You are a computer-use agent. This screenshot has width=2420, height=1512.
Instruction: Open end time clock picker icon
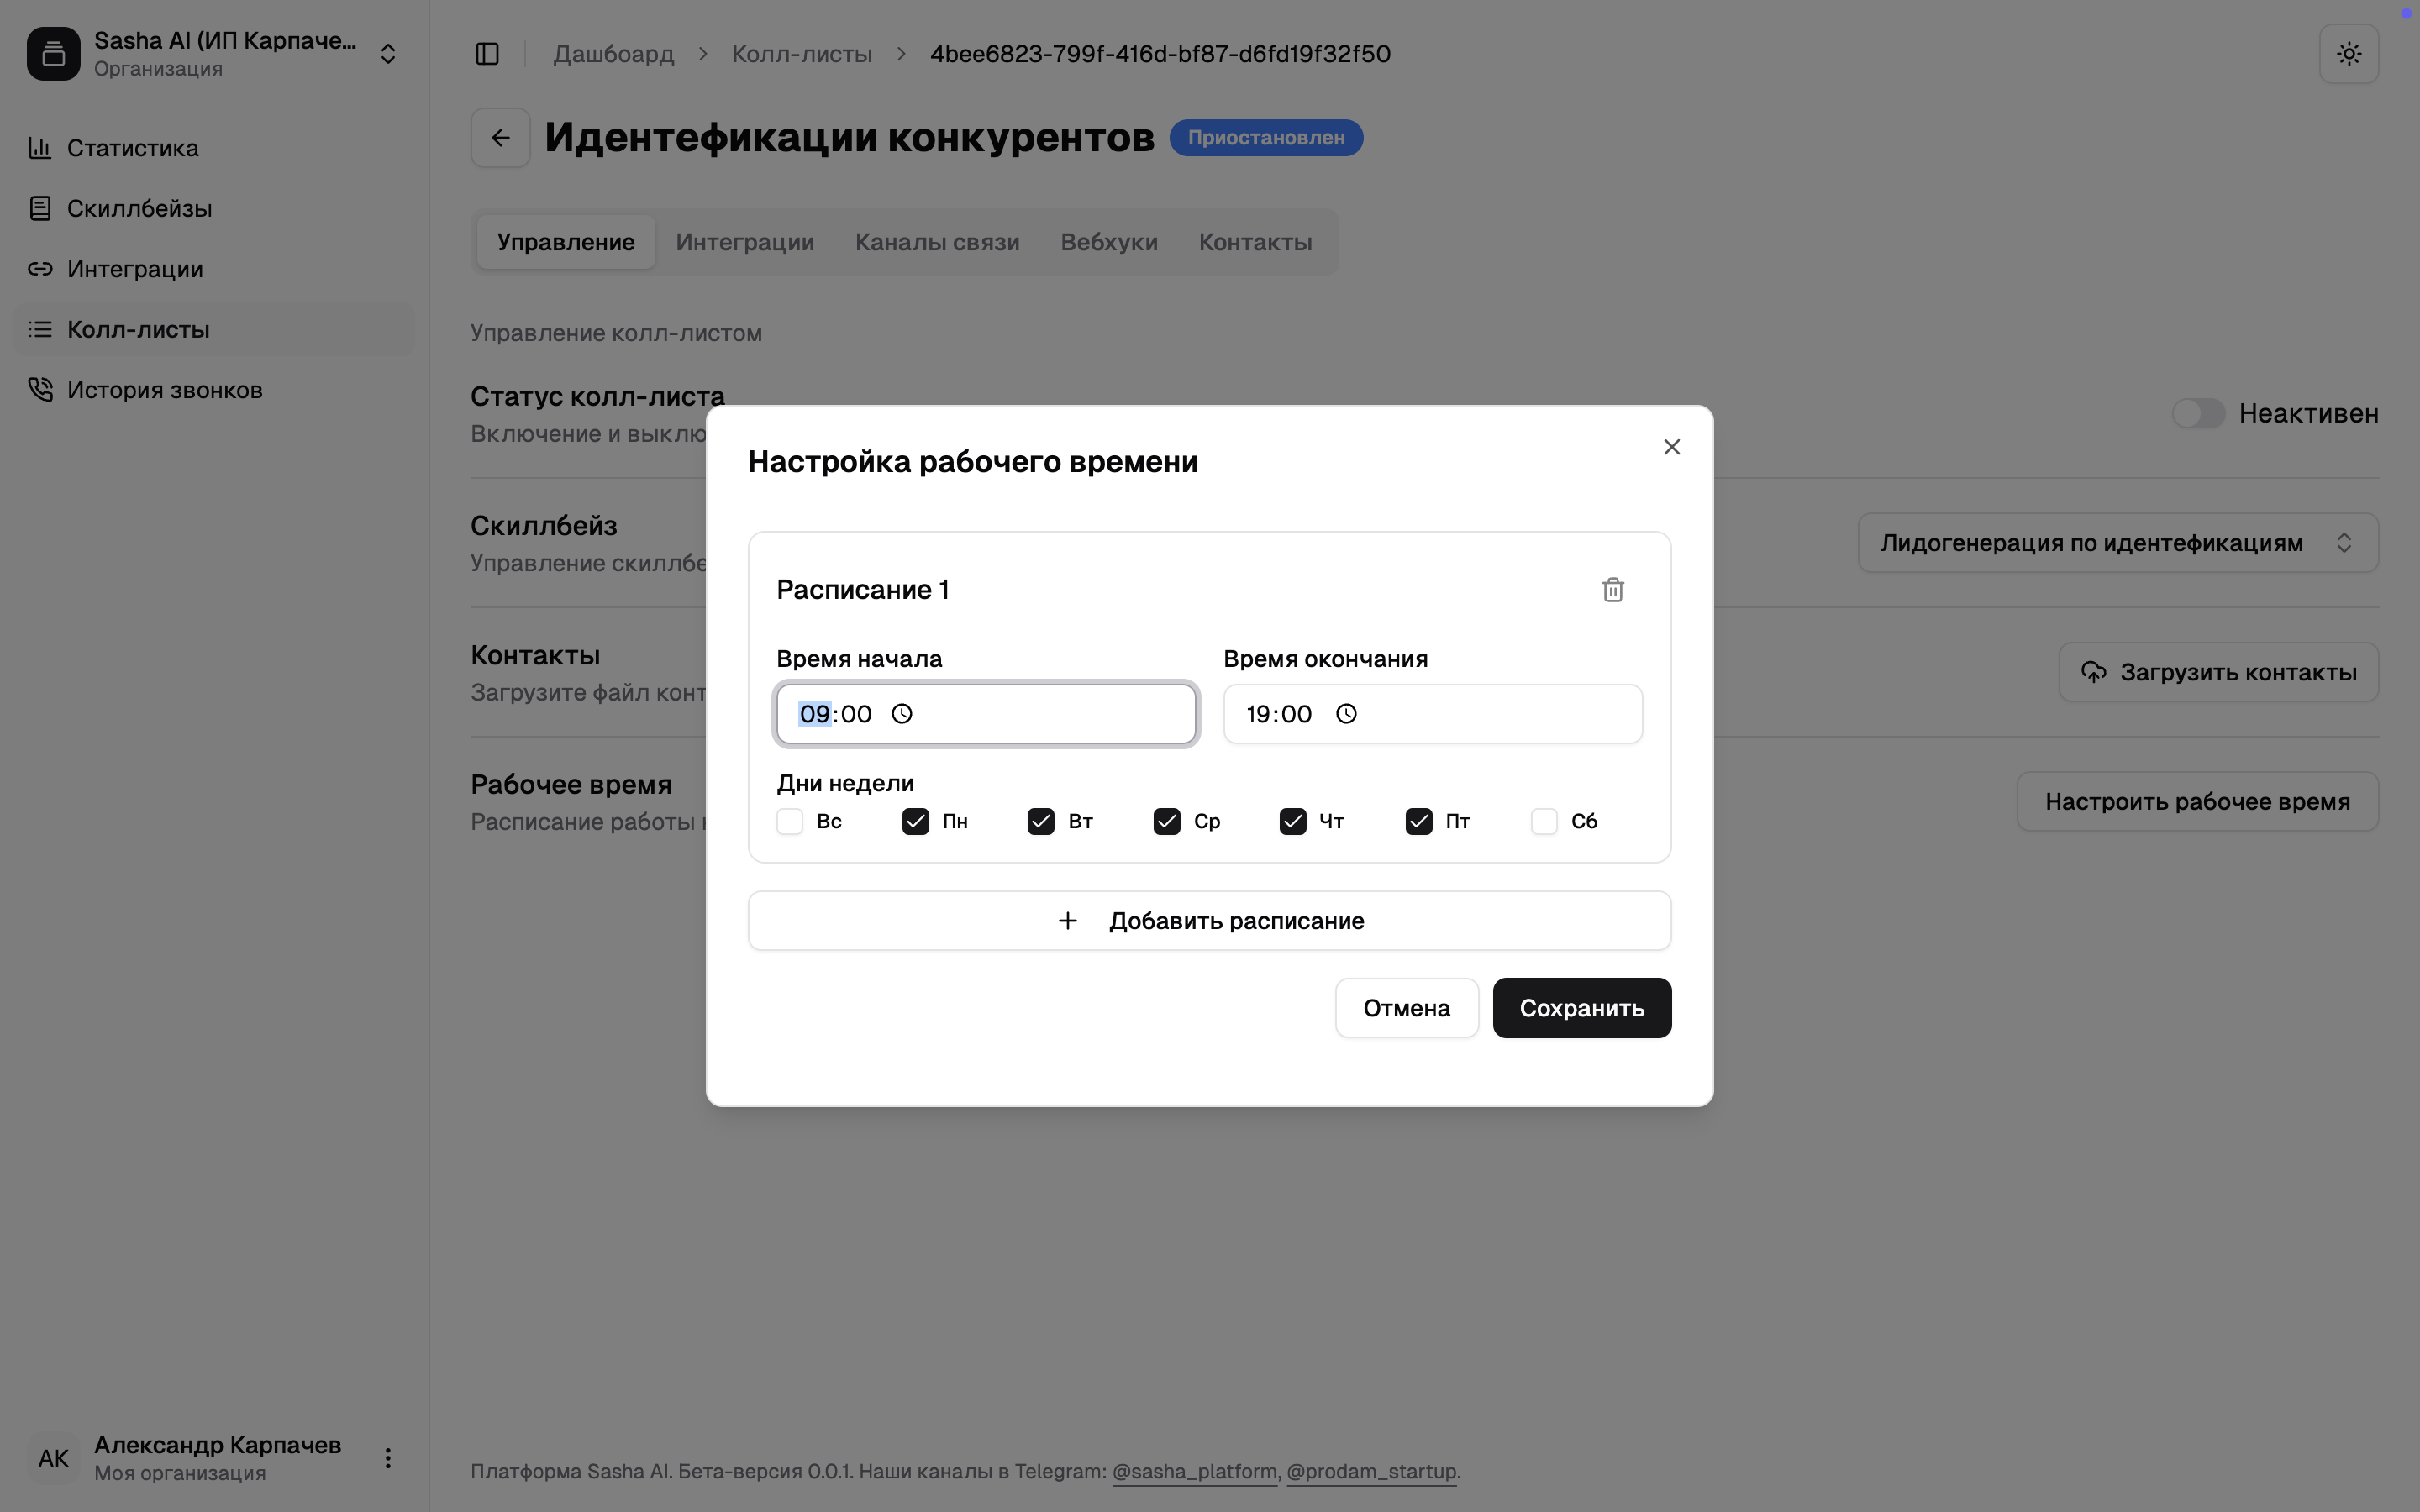point(1346,714)
